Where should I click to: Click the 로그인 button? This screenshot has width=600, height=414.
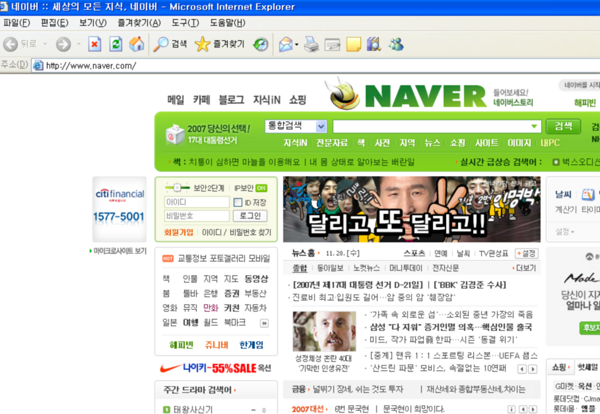pos(250,216)
